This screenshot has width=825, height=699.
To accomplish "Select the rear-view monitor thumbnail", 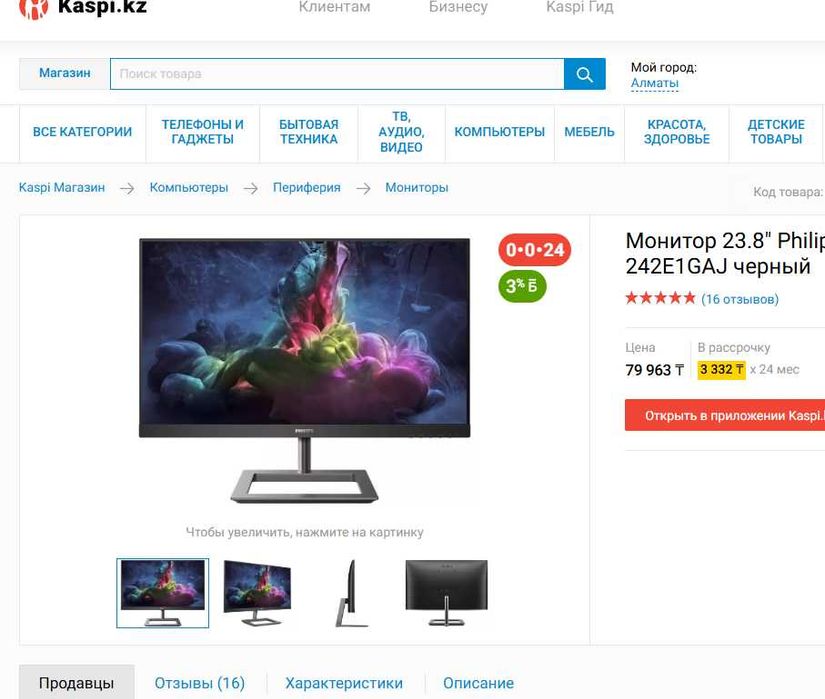I will pyautogui.click(x=446, y=593).
